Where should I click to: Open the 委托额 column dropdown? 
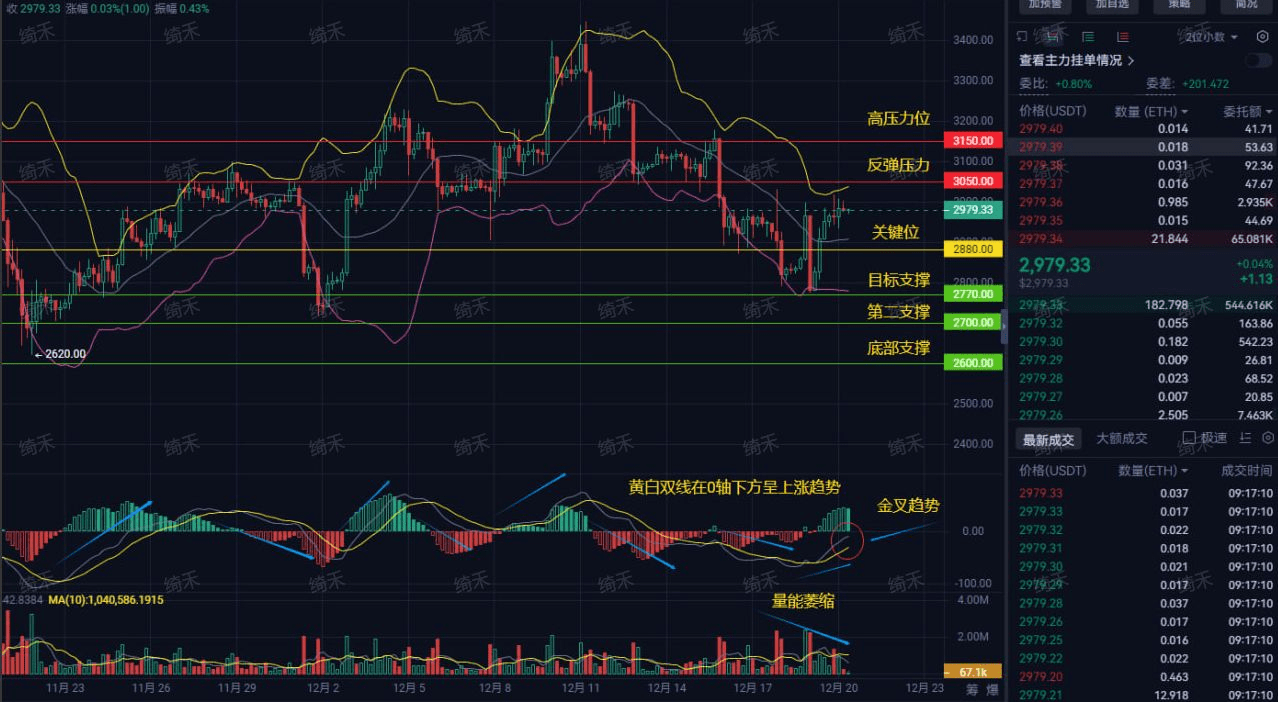(1248, 111)
